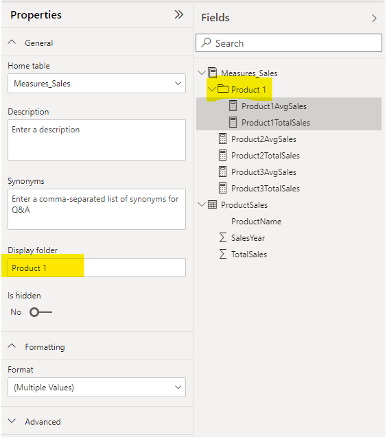
Task: Click the Display folder label
Action: pos(33,250)
